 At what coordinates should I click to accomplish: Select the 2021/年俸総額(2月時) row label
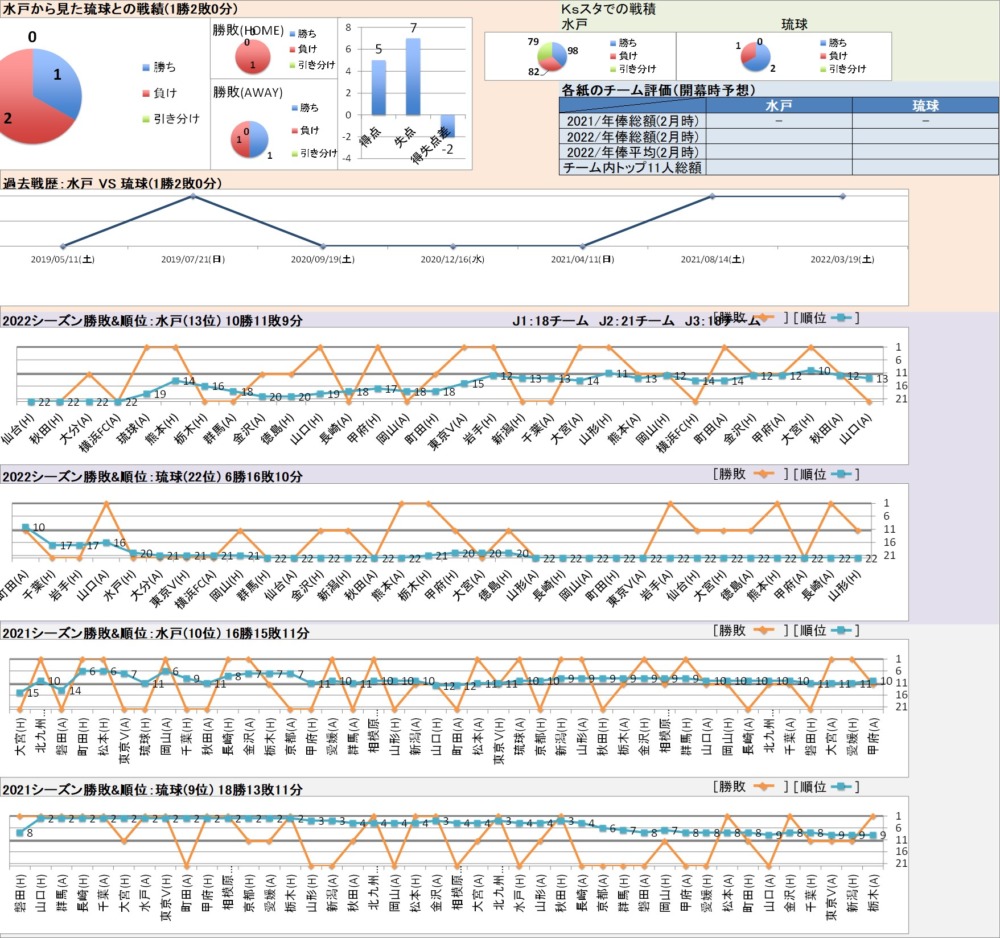632,120
